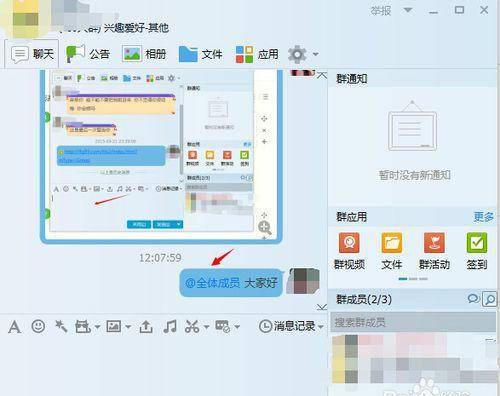Click the screenshot scissors icon
Screen dimensions: 500x396
tap(192, 327)
